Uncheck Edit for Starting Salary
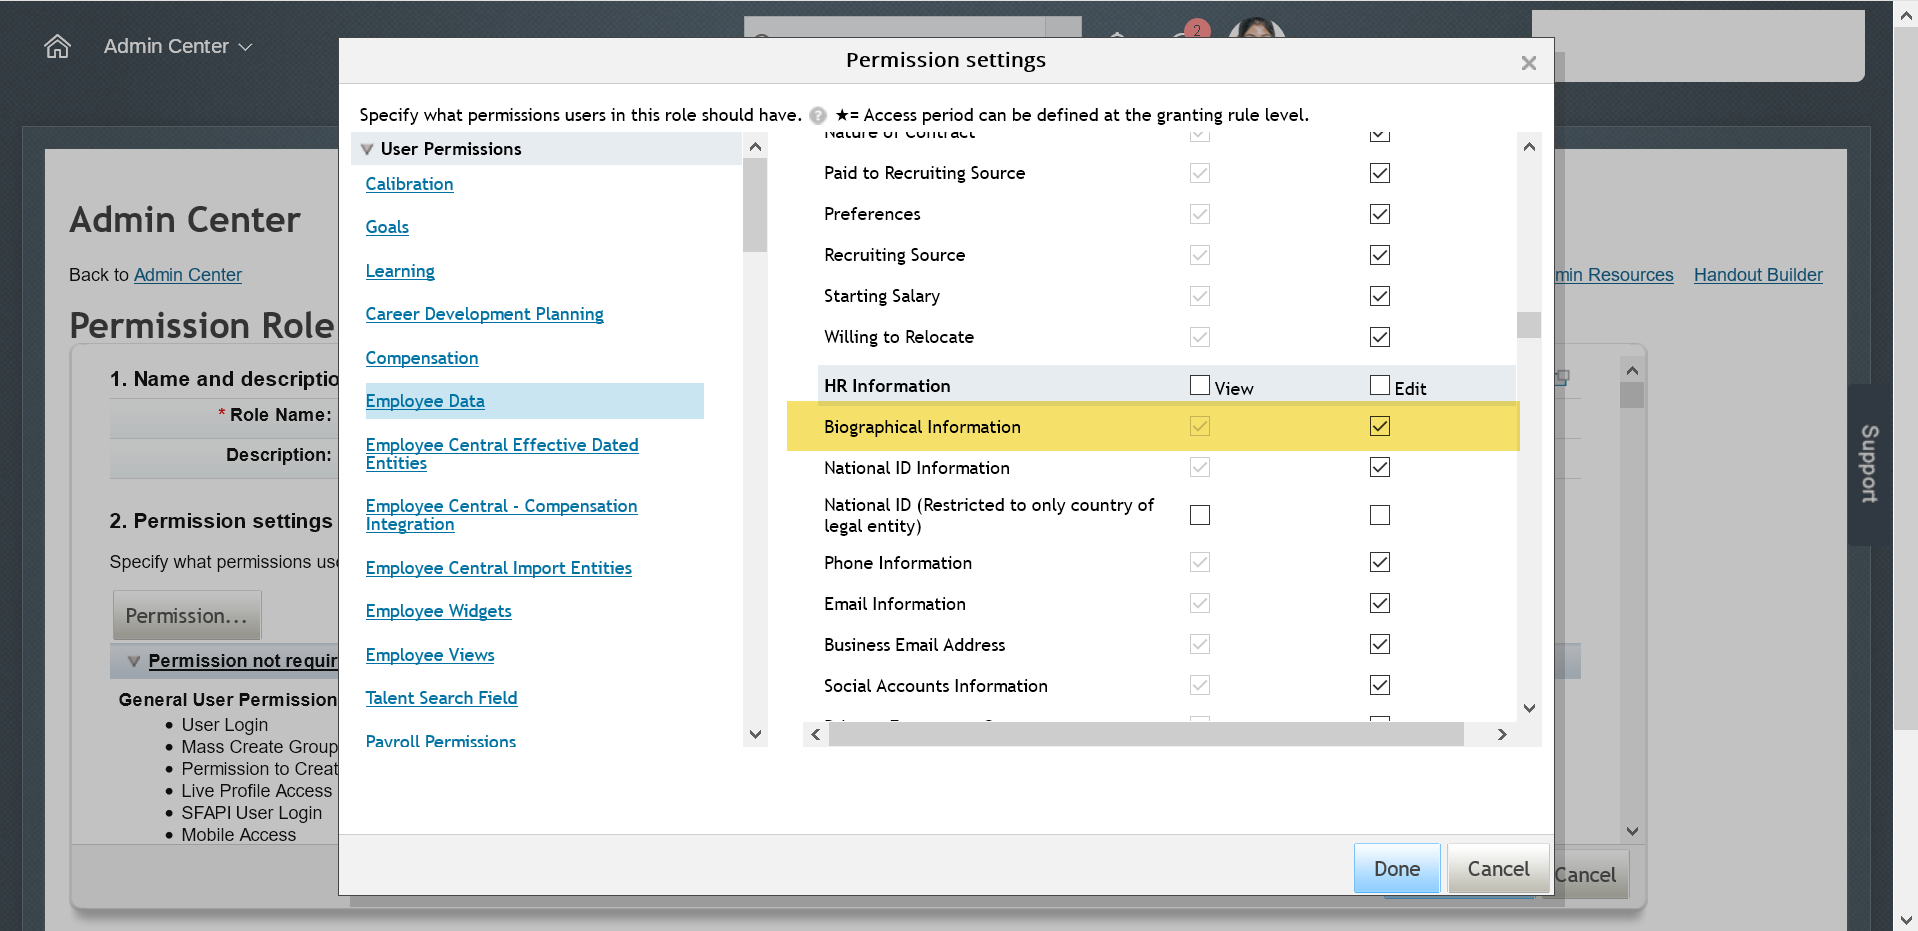The width and height of the screenshot is (1918, 931). [1380, 296]
